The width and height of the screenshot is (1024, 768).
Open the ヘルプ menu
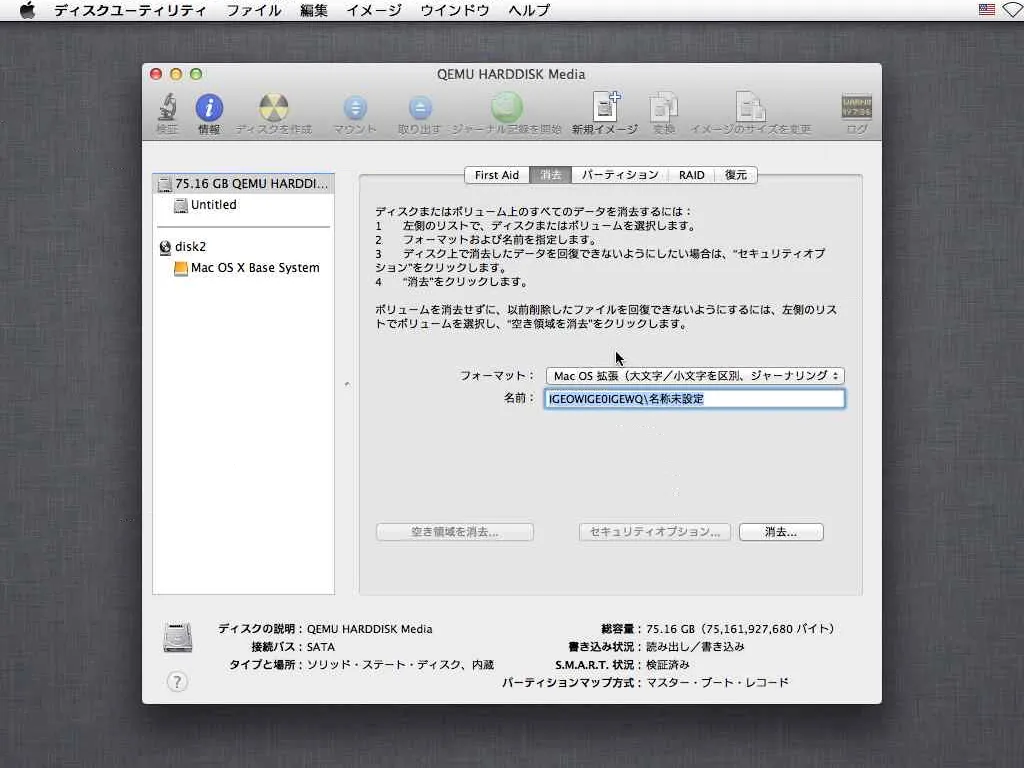(x=529, y=10)
